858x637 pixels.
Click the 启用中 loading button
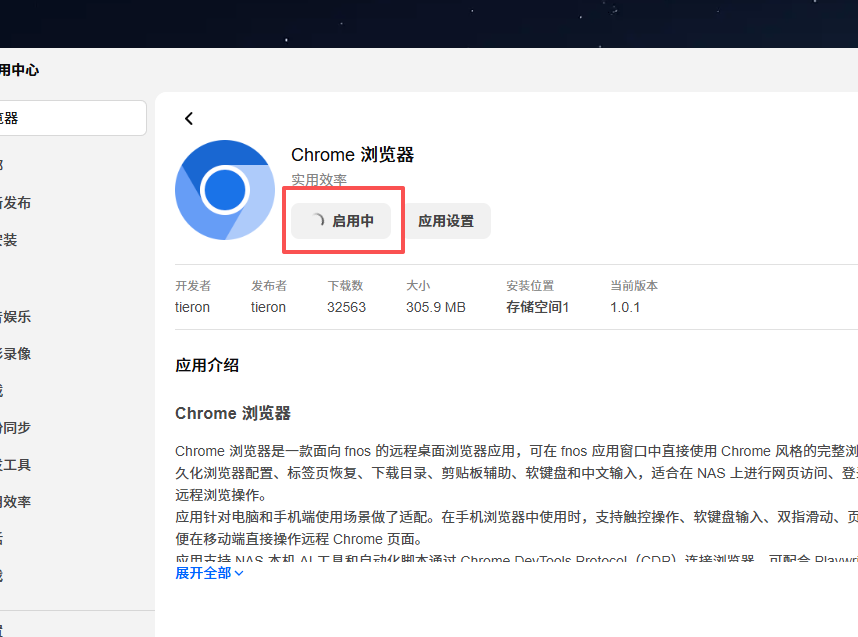click(x=341, y=221)
